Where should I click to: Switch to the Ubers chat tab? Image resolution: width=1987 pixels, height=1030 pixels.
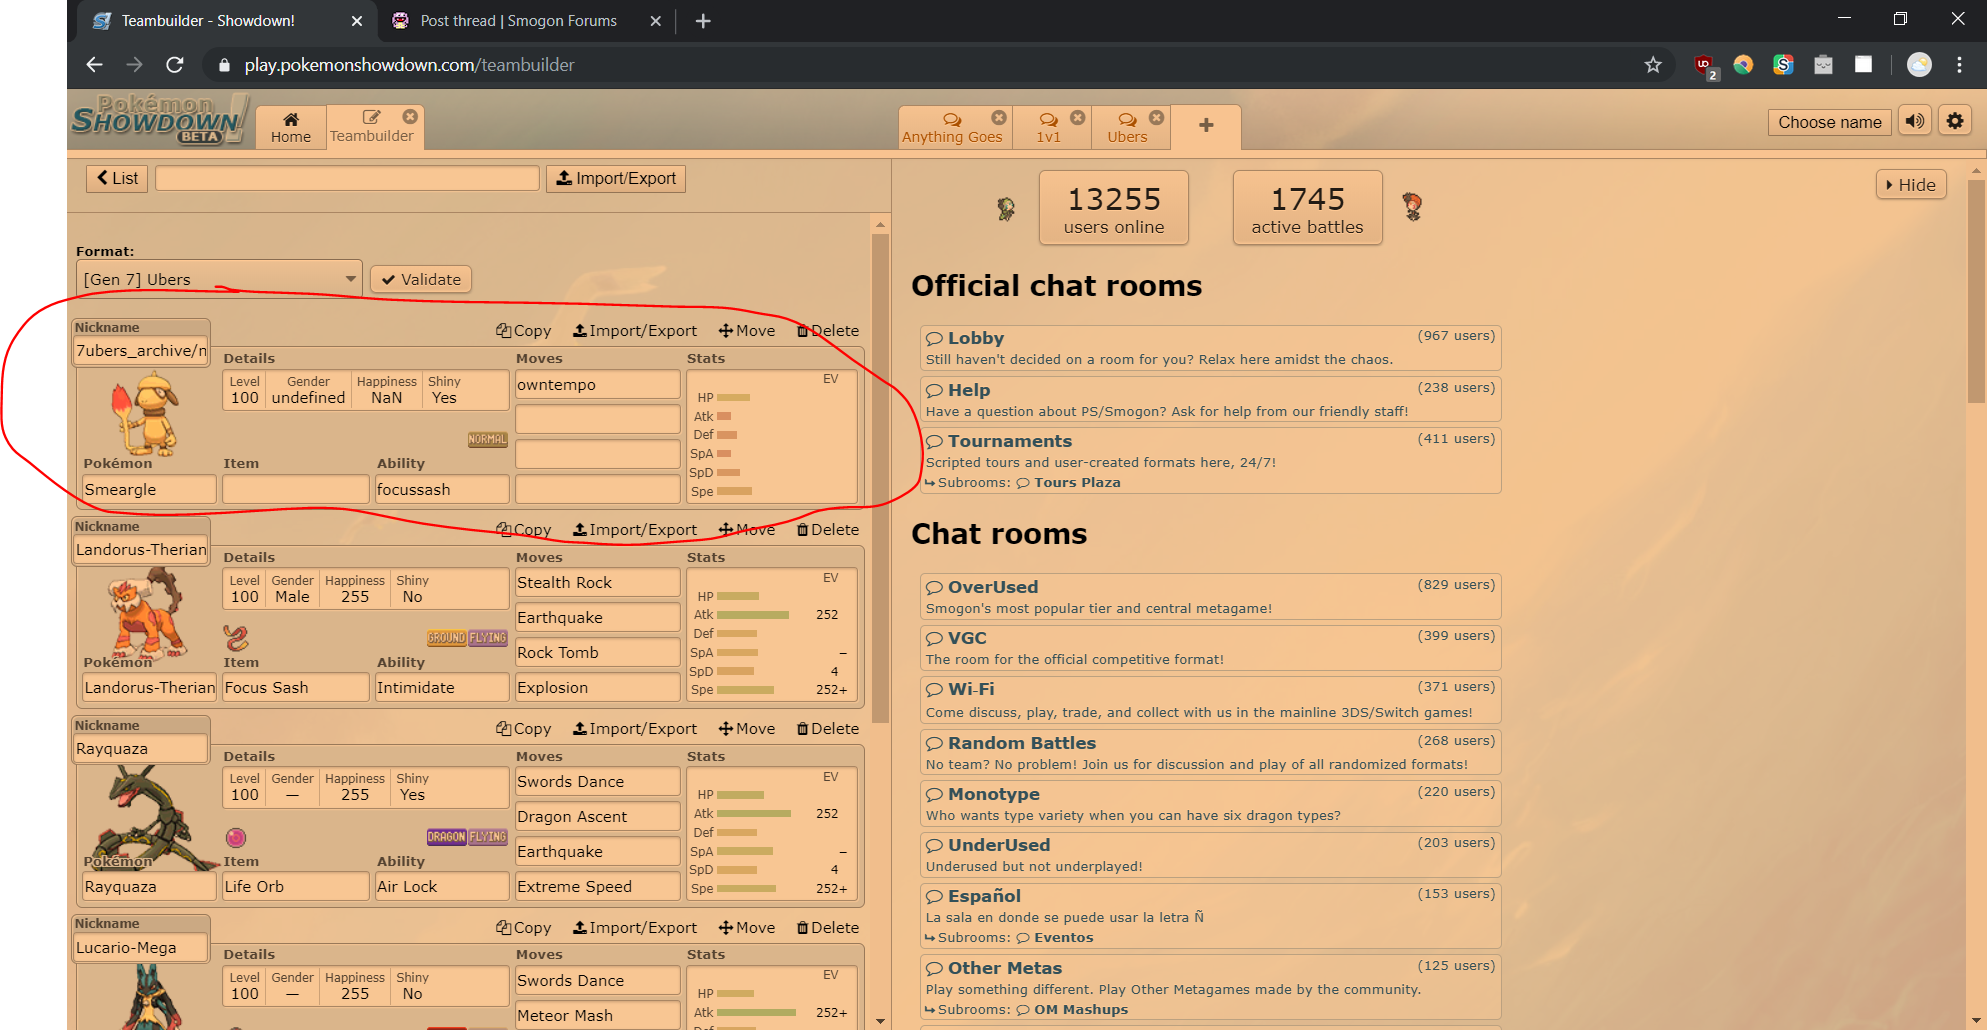pos(1127,128)
